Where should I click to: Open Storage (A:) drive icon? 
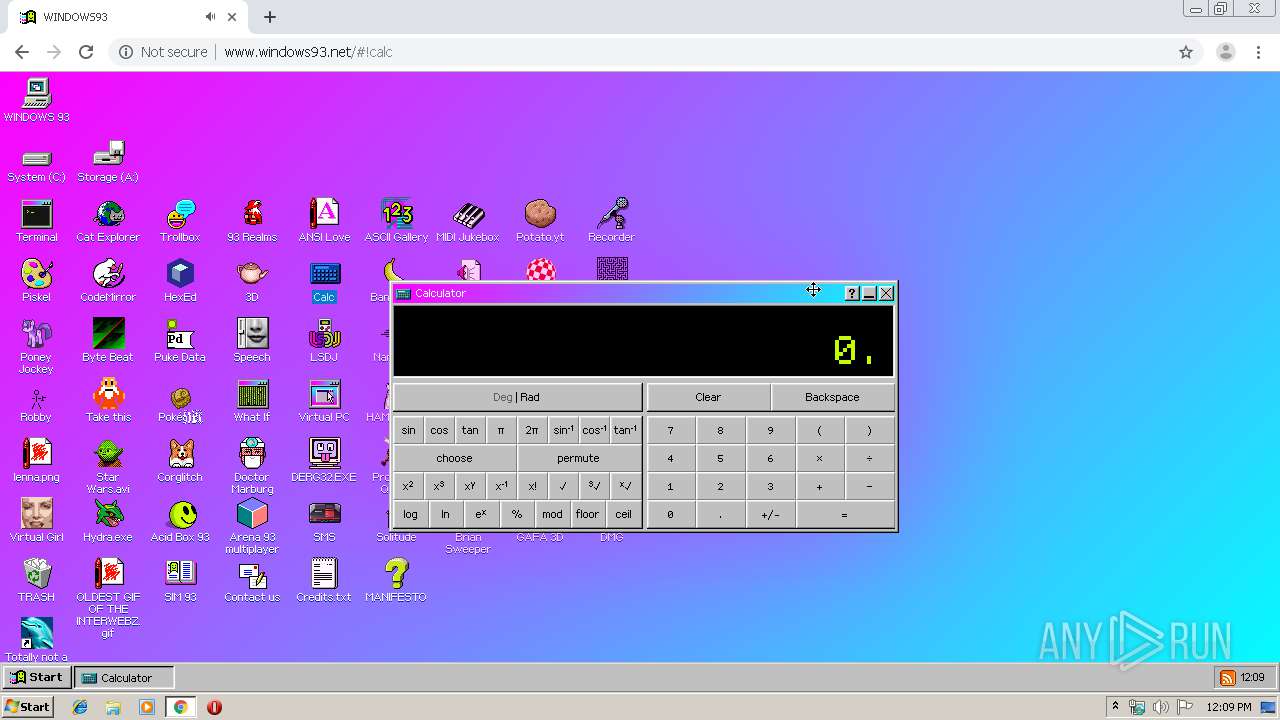108,161
